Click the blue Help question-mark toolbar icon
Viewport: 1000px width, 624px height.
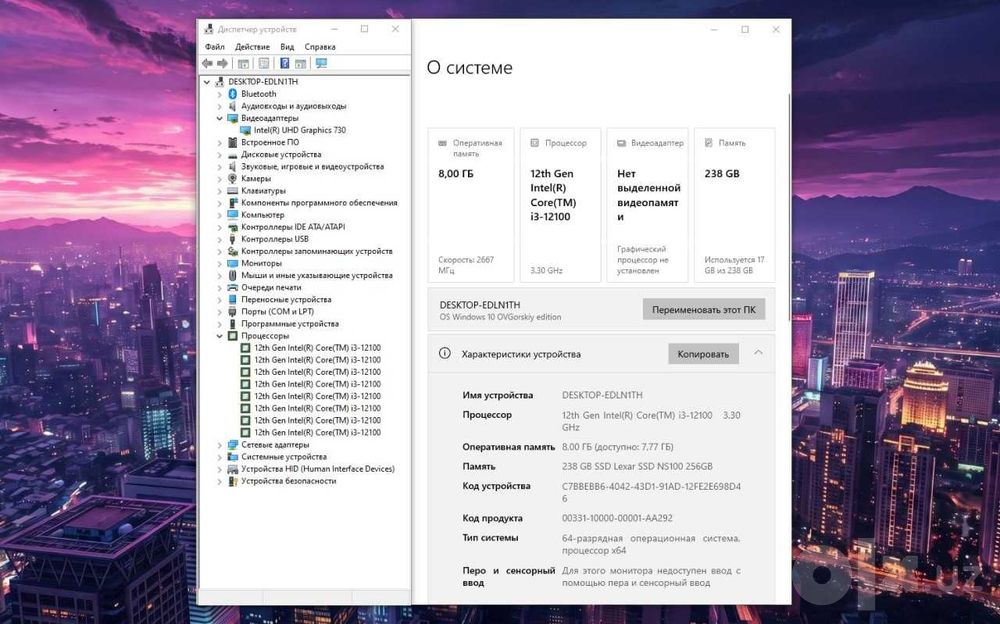(284, 63)
